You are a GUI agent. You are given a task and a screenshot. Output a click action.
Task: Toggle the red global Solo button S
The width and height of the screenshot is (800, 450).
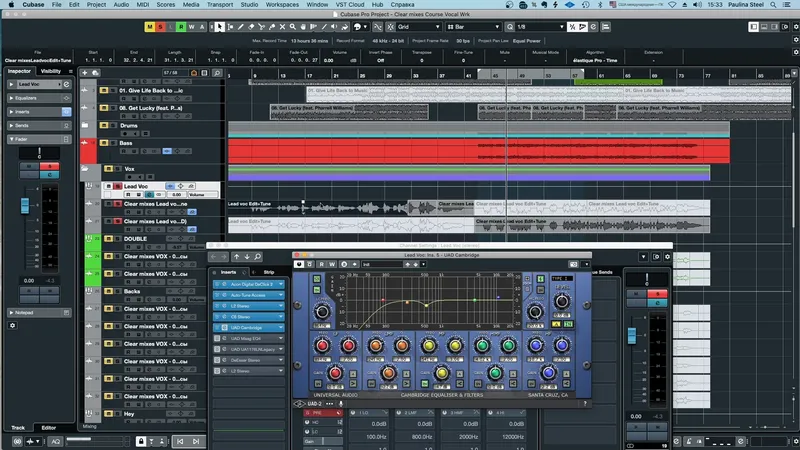[160, 27]
